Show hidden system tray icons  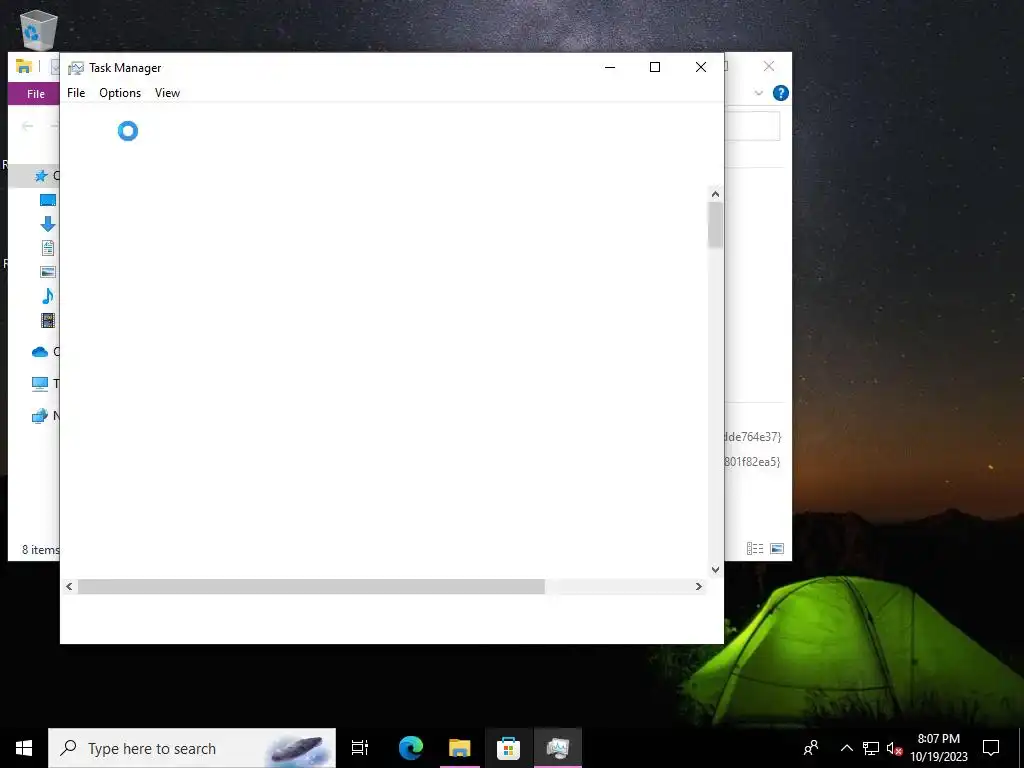846,748
